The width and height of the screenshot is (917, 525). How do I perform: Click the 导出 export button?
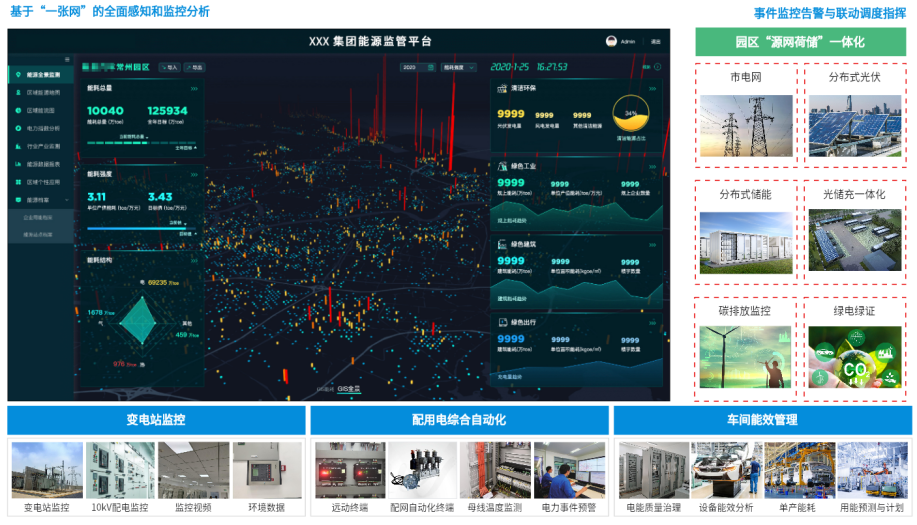(x=195, y=67)
